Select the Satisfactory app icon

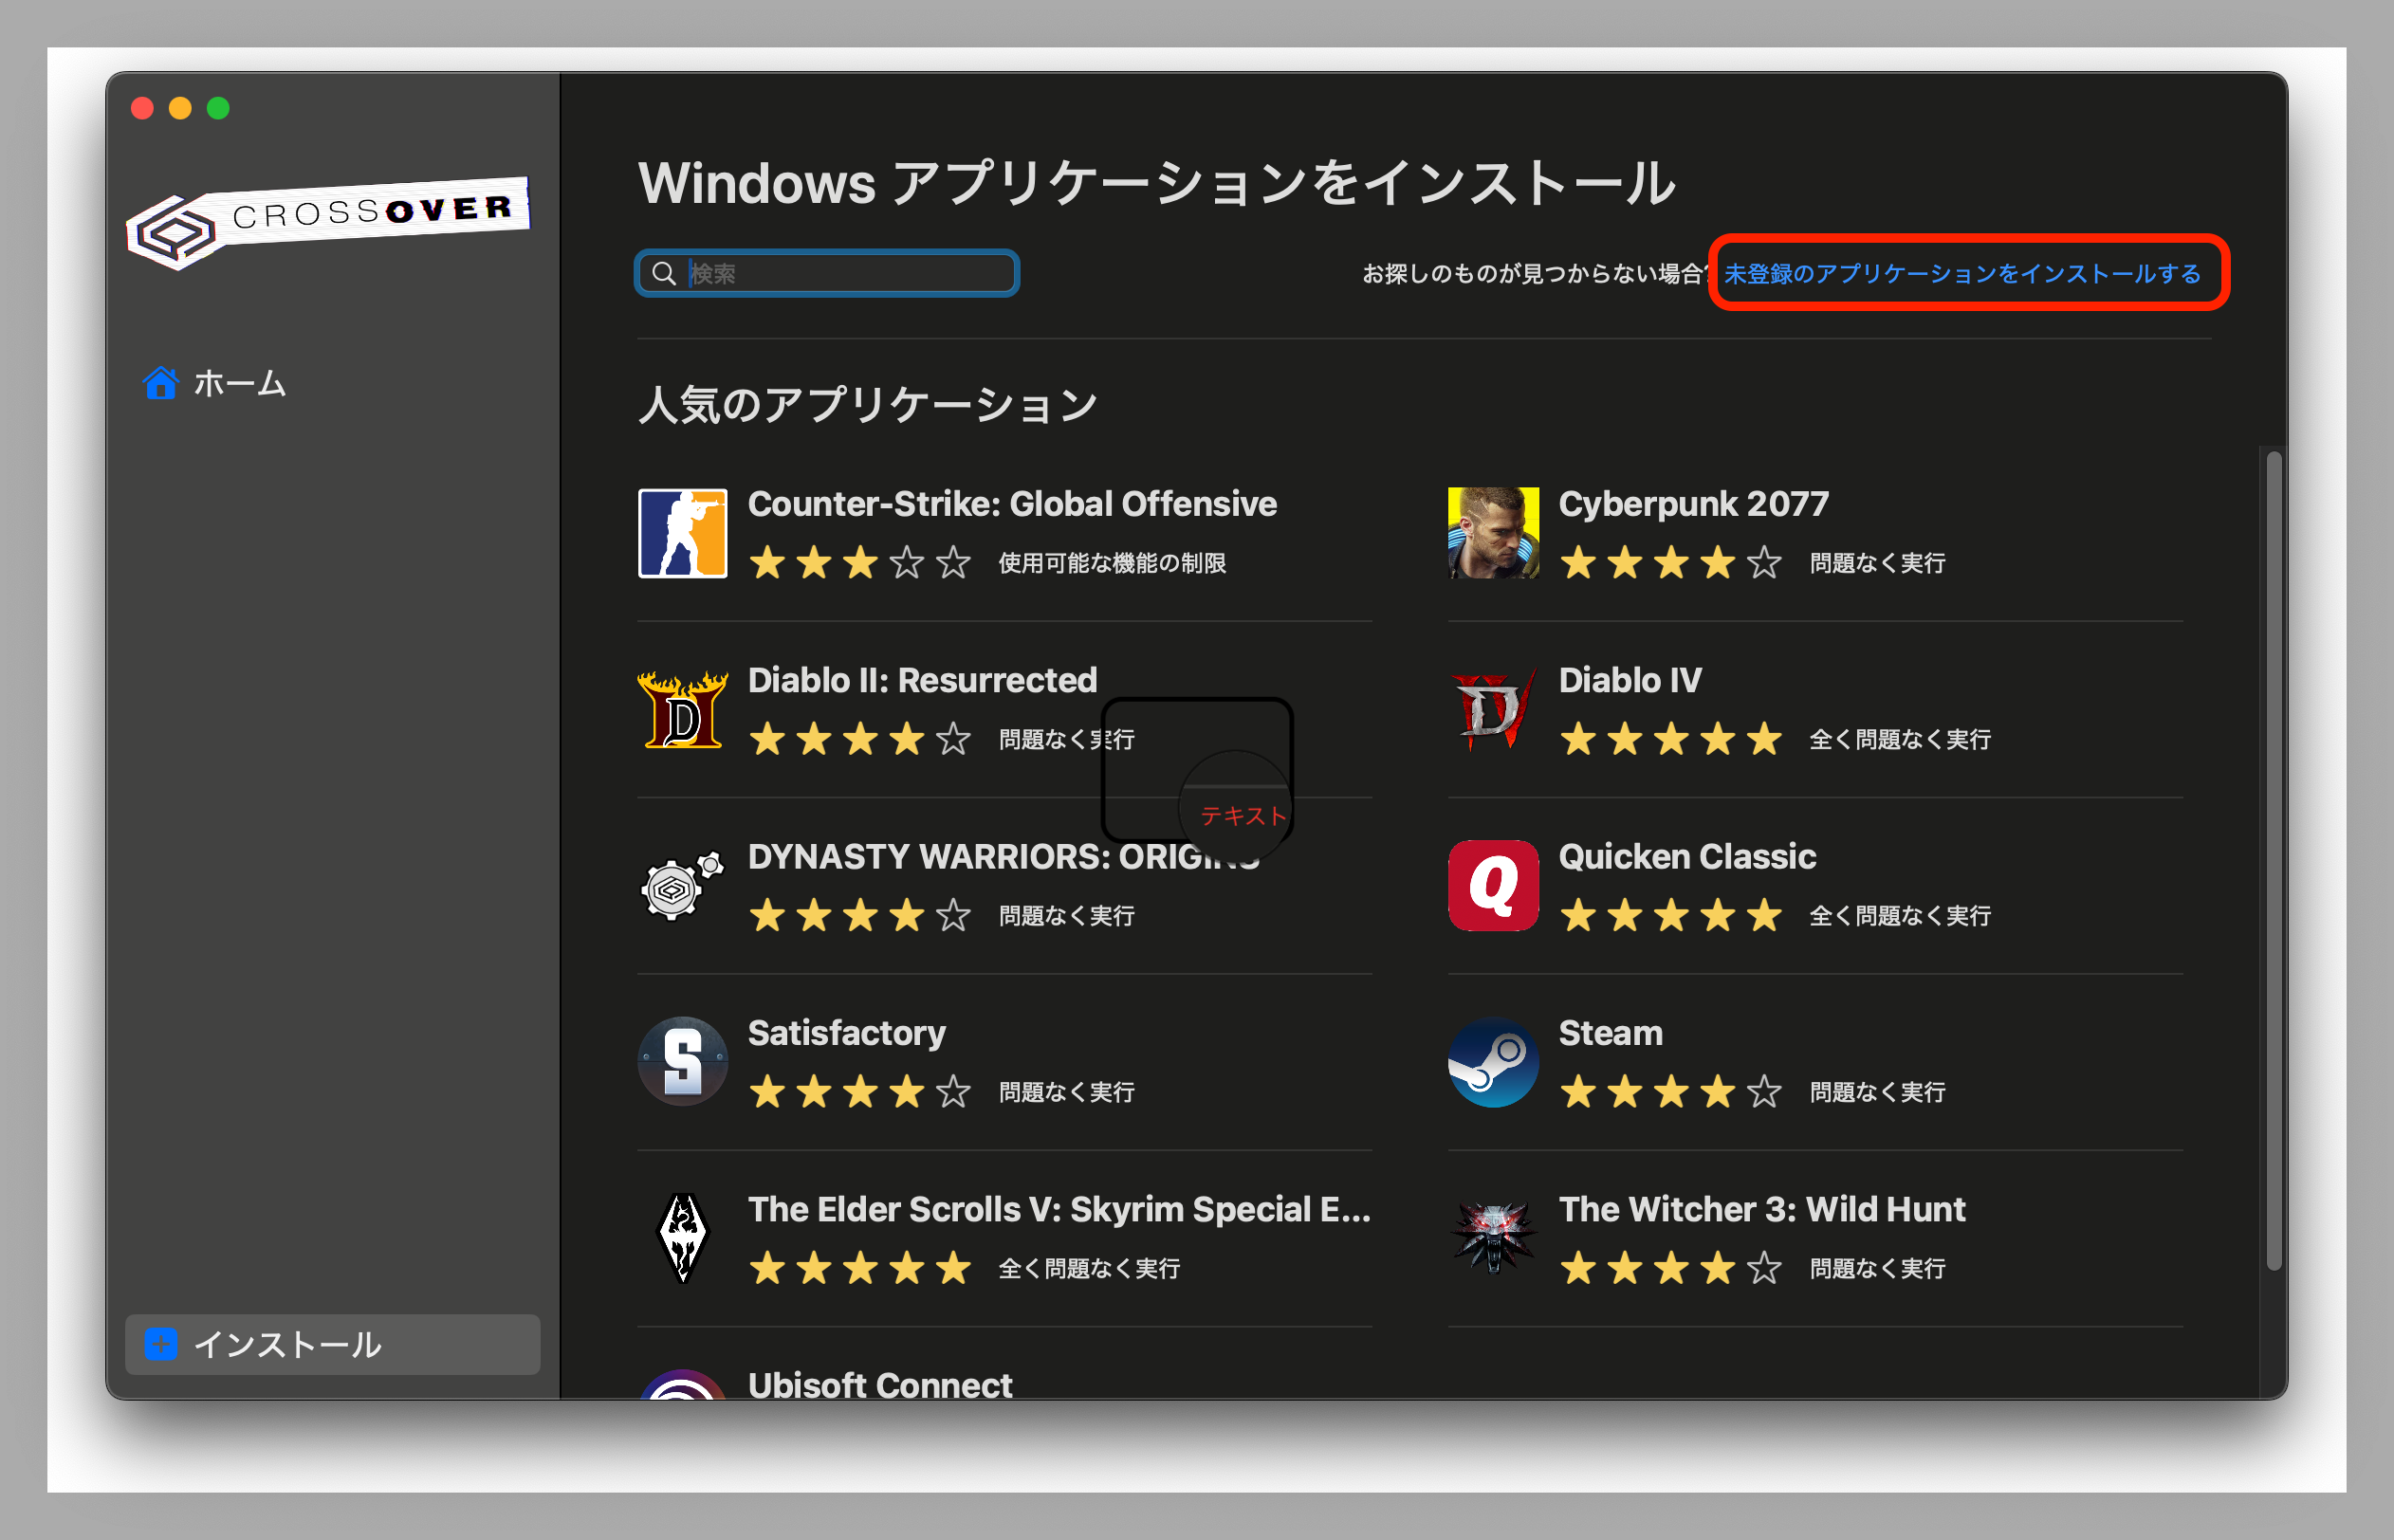coord(683,1062)
